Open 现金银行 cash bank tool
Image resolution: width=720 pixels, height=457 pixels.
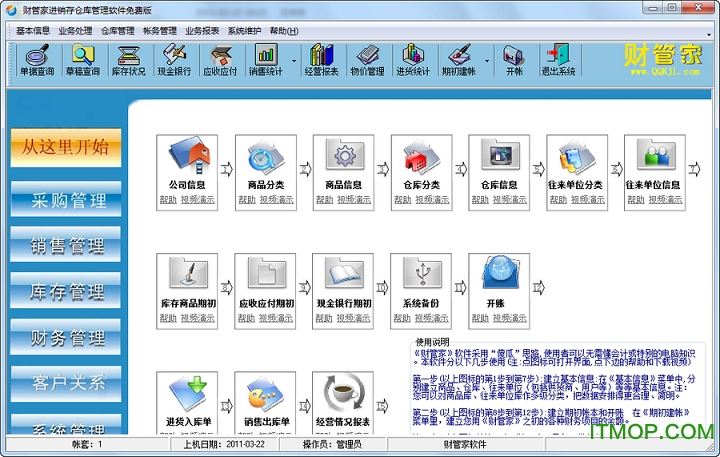coord(174,60)
